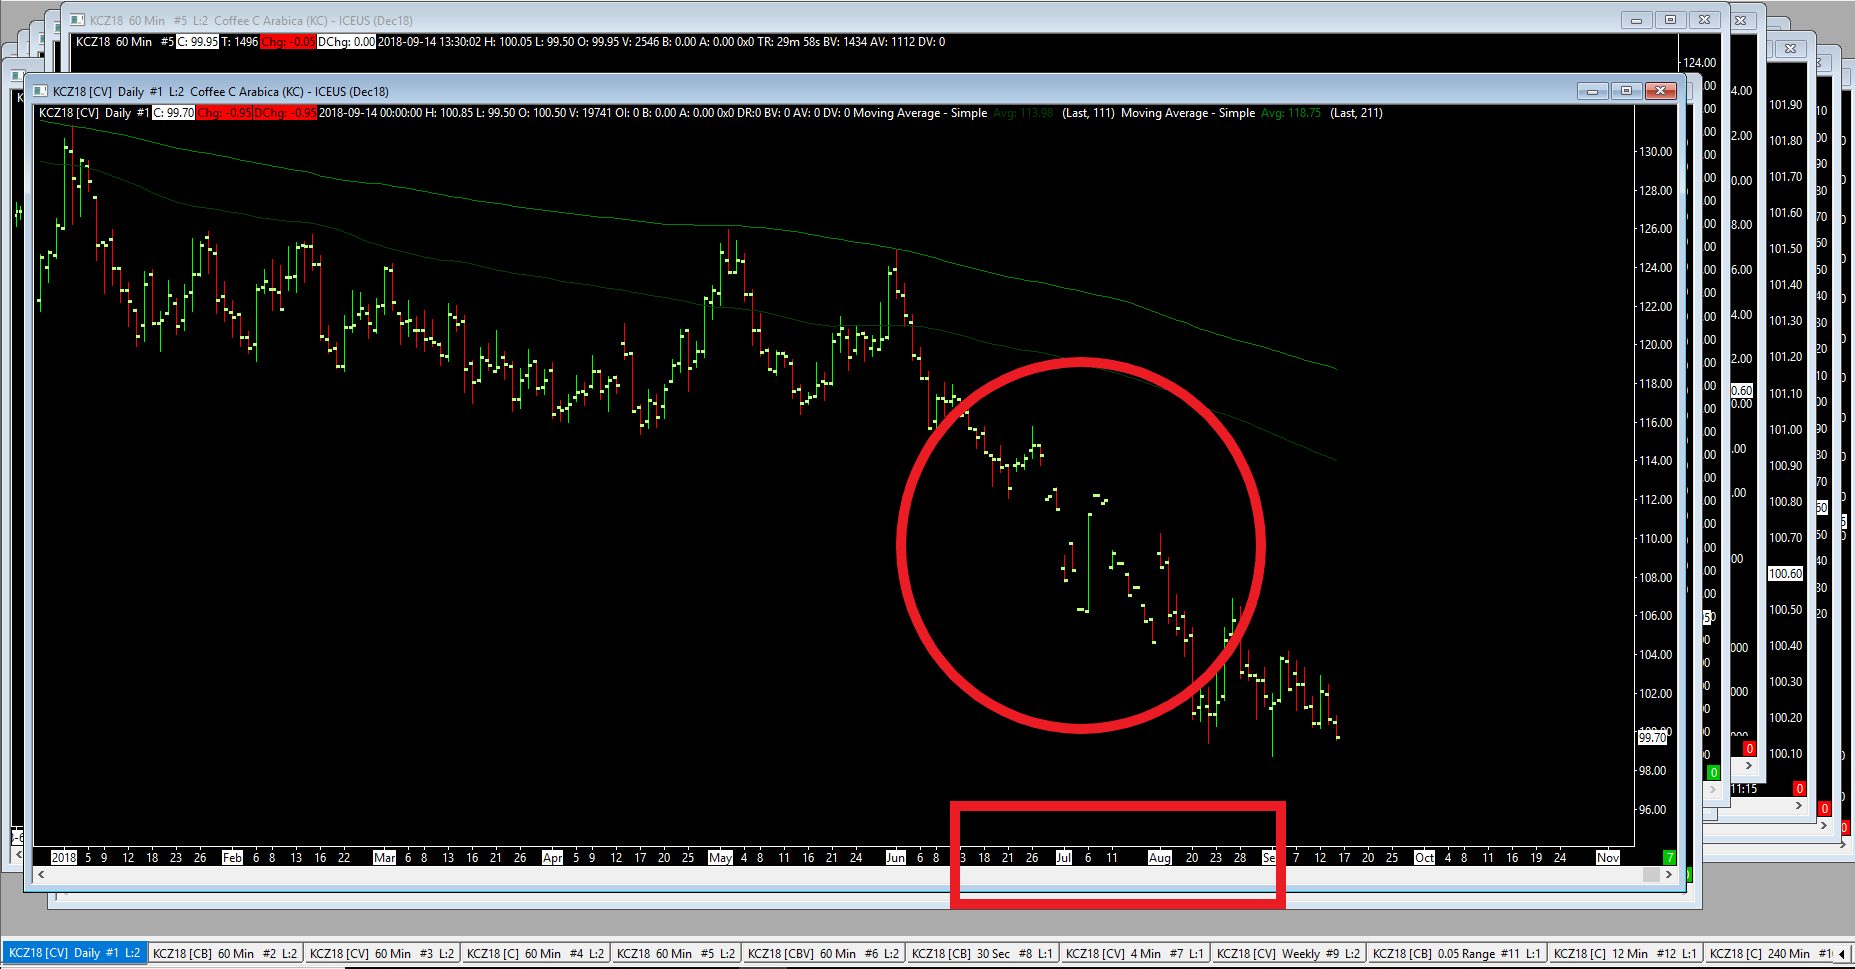Open the KCZ18 [C] 240 Min tab

click(1770, 954)
